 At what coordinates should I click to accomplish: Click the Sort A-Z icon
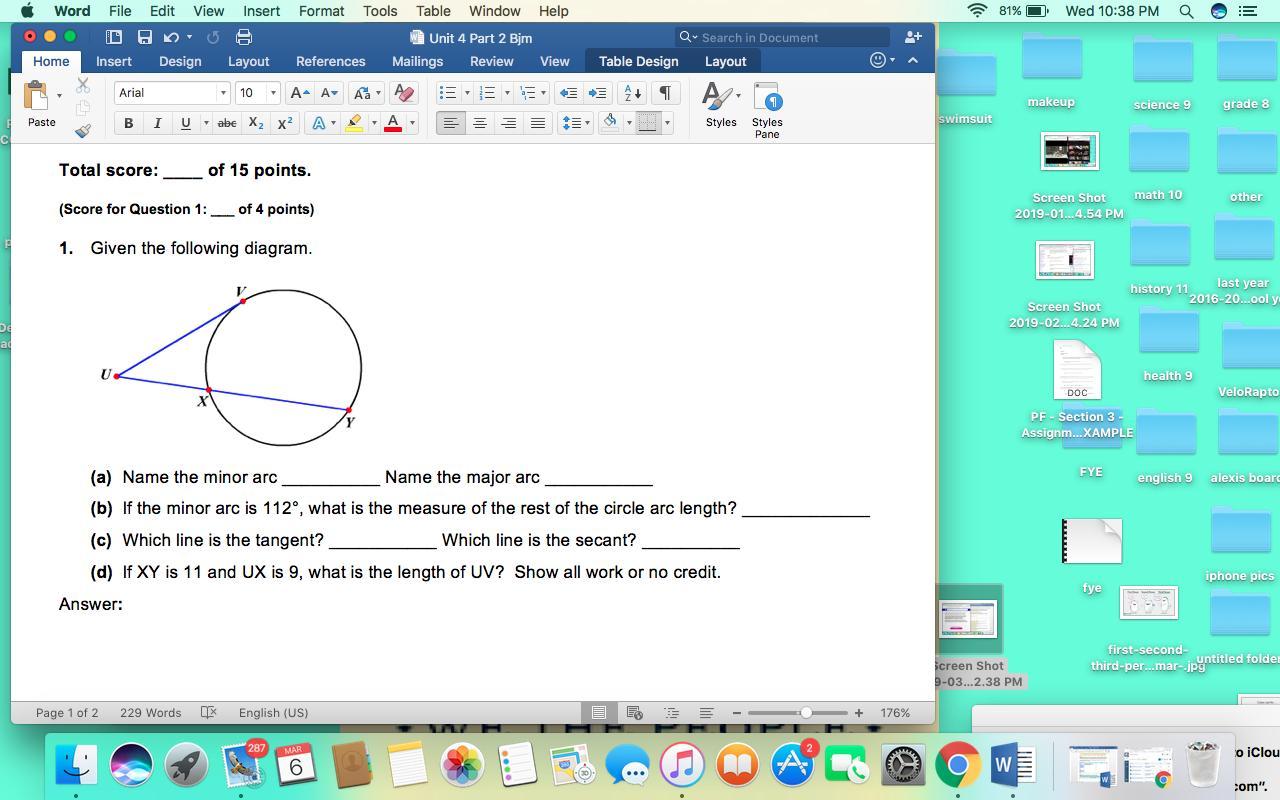632,93
